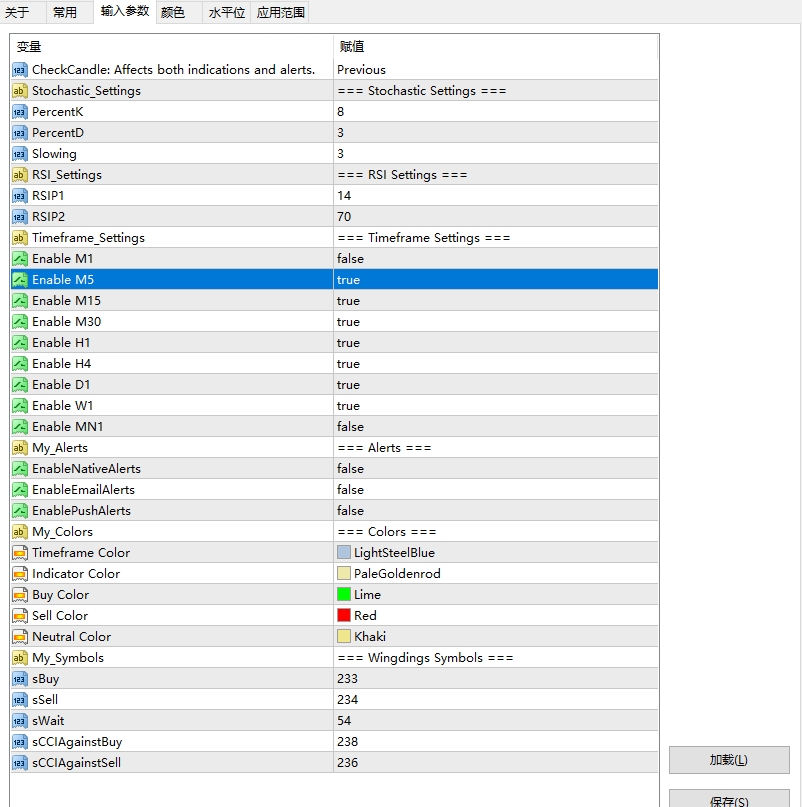The image size is (802, 807).
Task: Edit the sWait value 54
Action: 496,721
